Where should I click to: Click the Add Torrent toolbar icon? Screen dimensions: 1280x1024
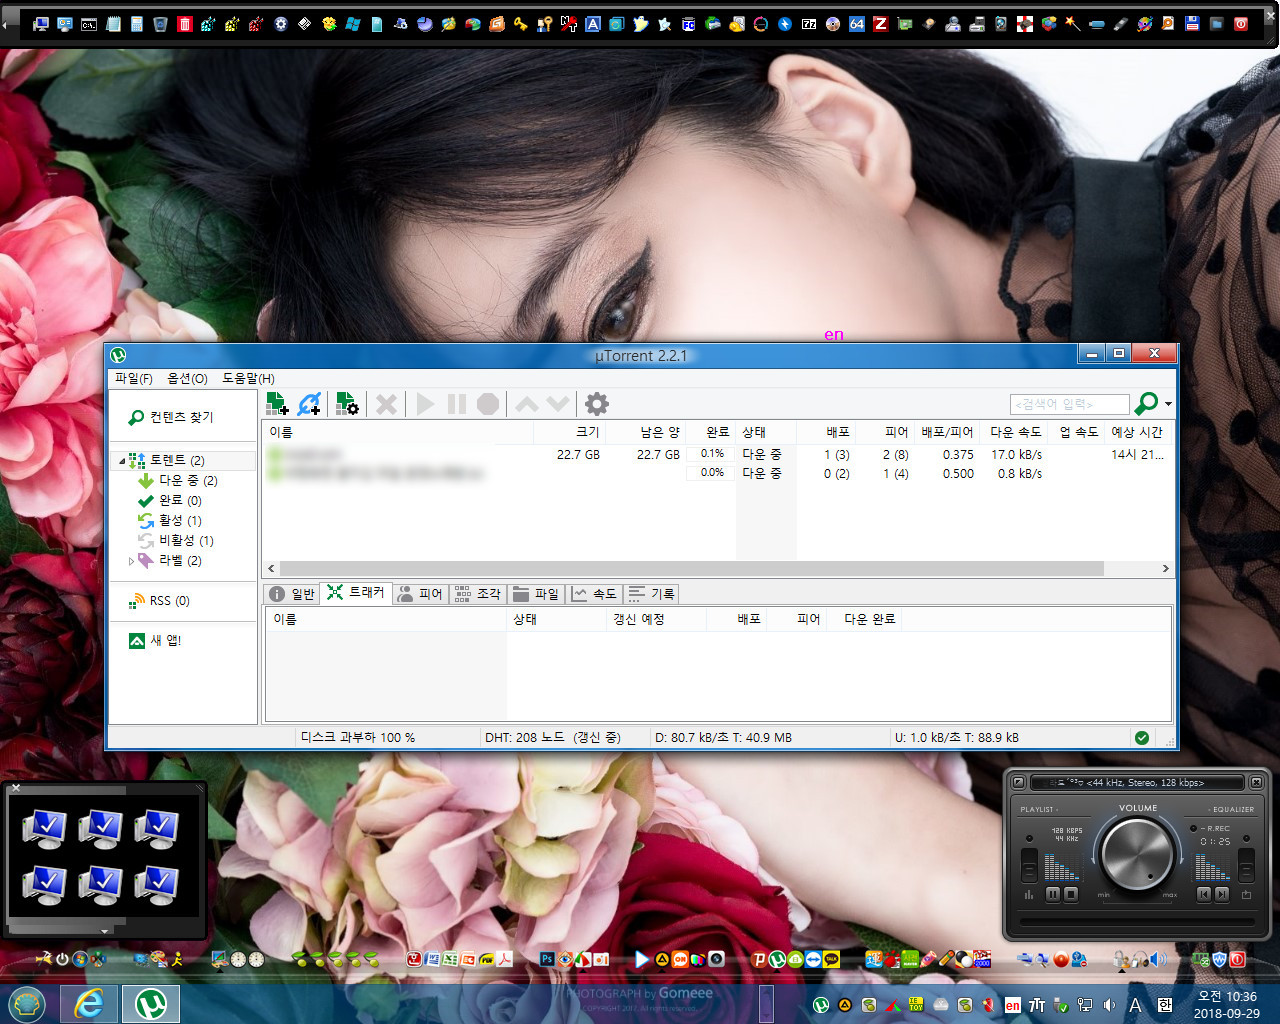click(277, 404)
